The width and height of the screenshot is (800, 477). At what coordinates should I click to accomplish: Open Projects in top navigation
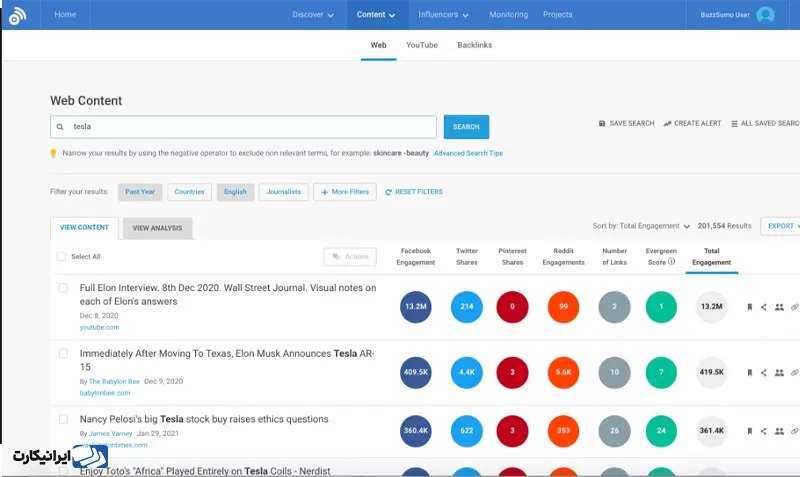pos(558,15)
